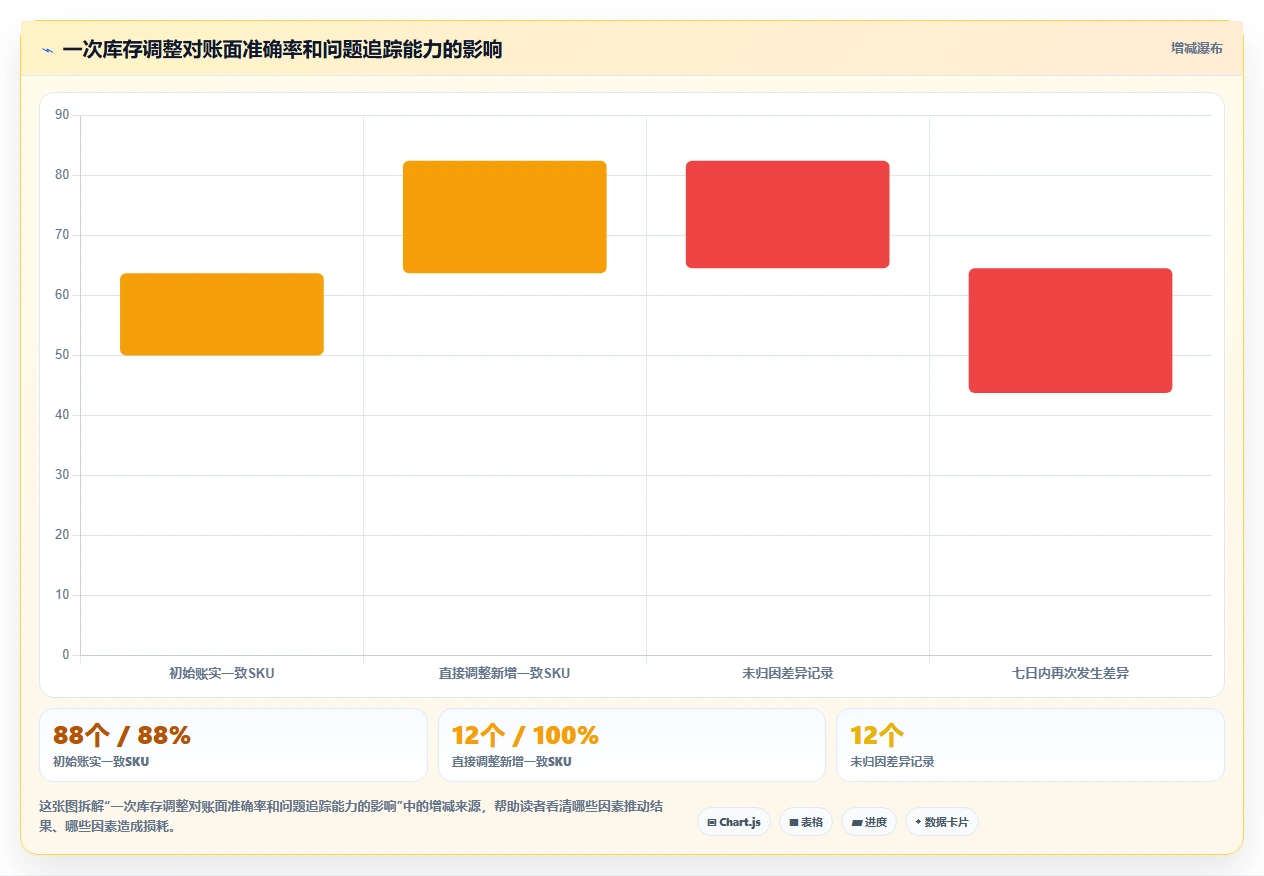This screenshot has height=876, width=1264.
Task: Click the red 七日内再次发生差异 bar
Action: [1070, 331]
